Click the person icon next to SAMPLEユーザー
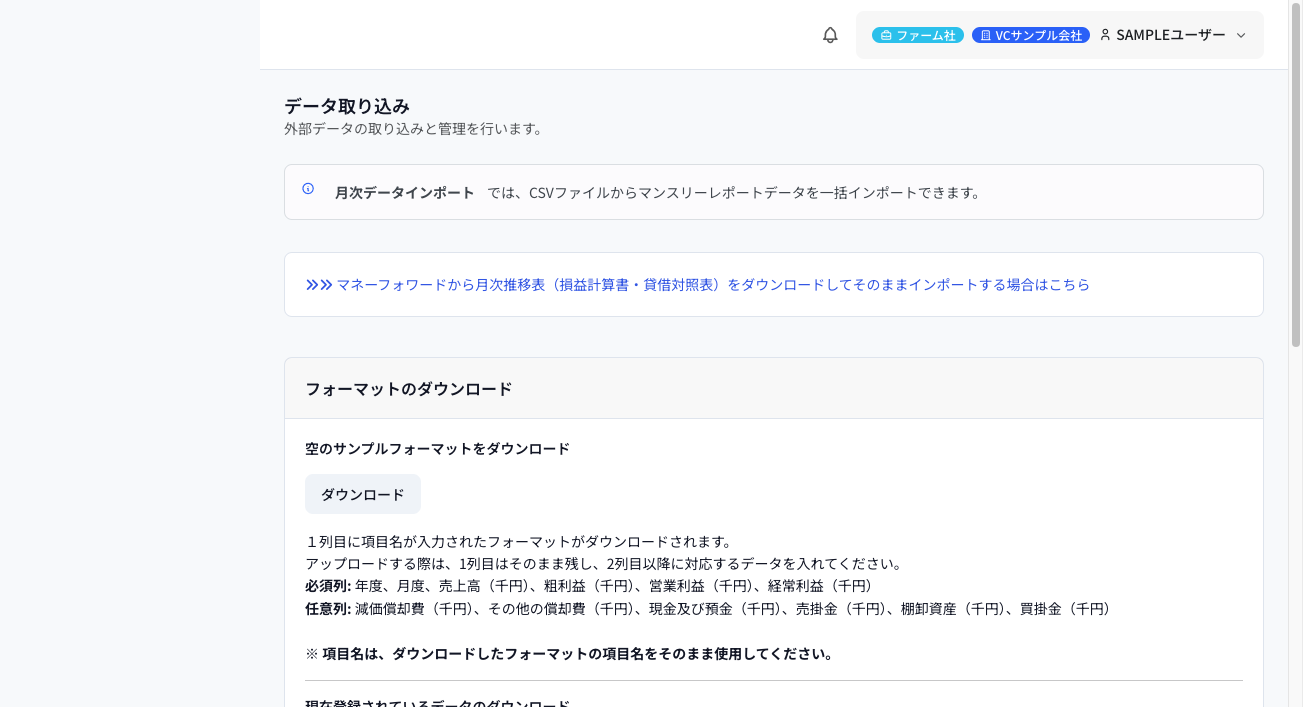This screenshot has width=1303, height=707. pos(1104,34)
